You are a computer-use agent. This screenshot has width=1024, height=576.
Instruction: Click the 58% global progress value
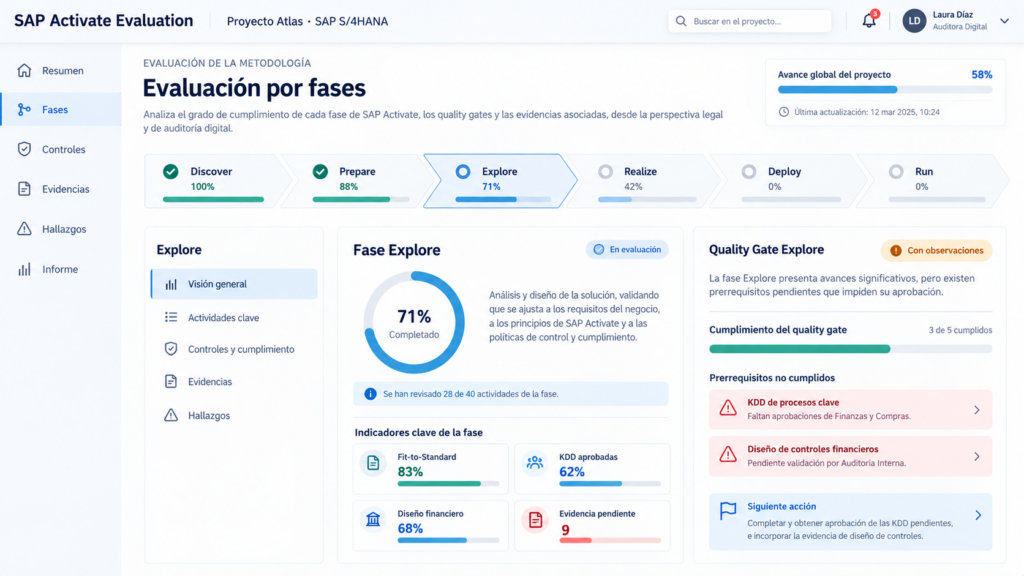point(982,74)
